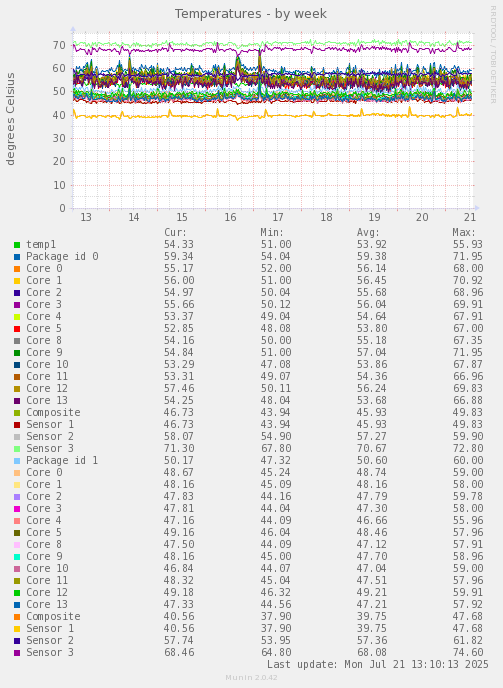Click the Sensor 2 label with Cur 57.74

click(x=50, y=640)
